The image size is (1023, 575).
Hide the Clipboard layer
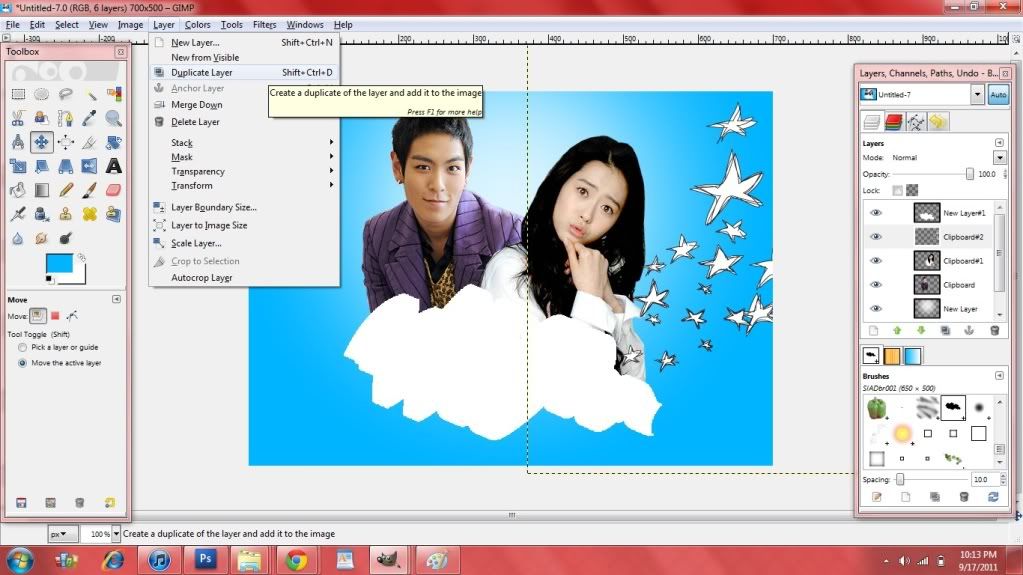point(876,285)
